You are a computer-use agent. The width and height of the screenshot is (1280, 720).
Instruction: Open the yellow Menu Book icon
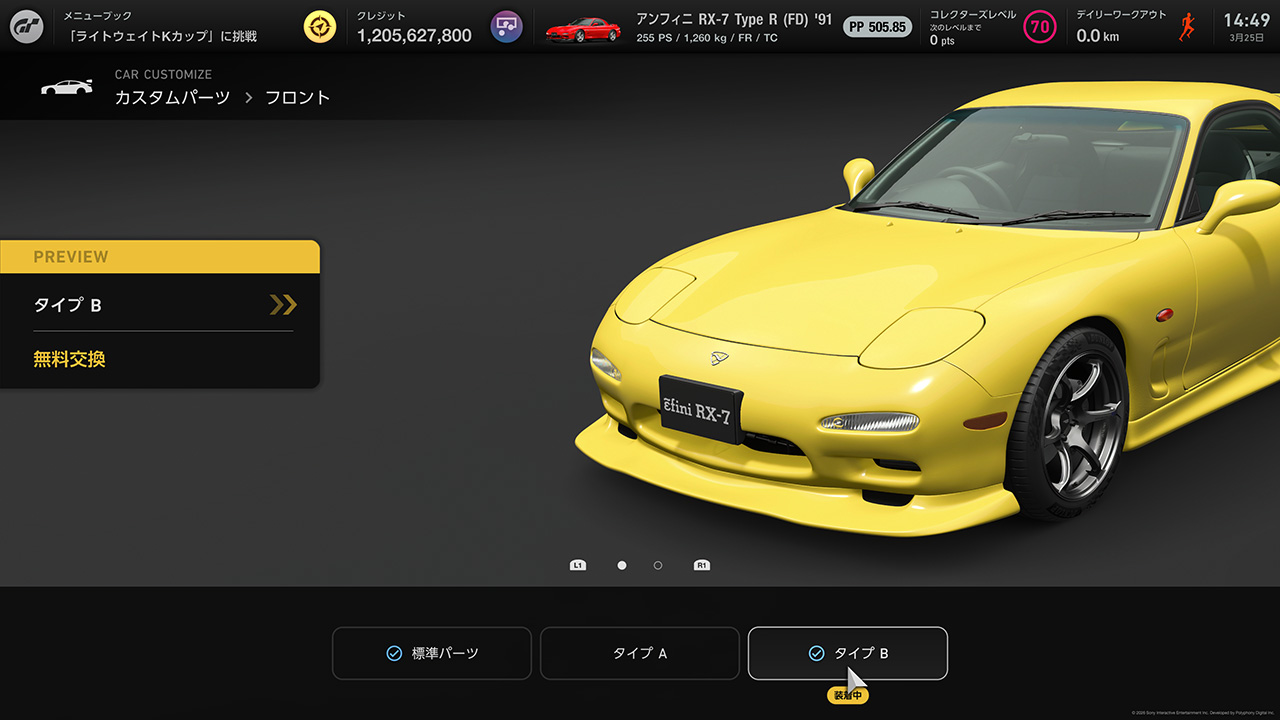pyautogui.click(x=320, y=27)
